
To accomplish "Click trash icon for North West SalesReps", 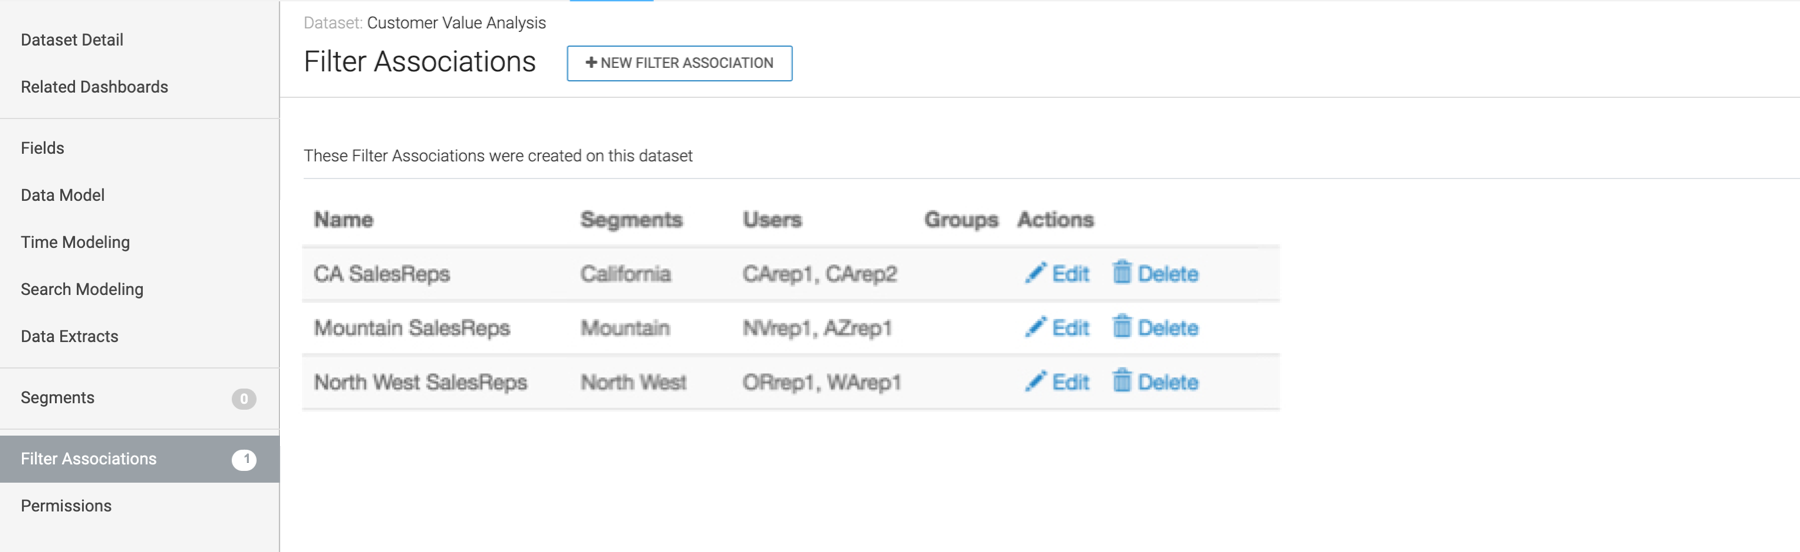I will [x=1122, y=380].
